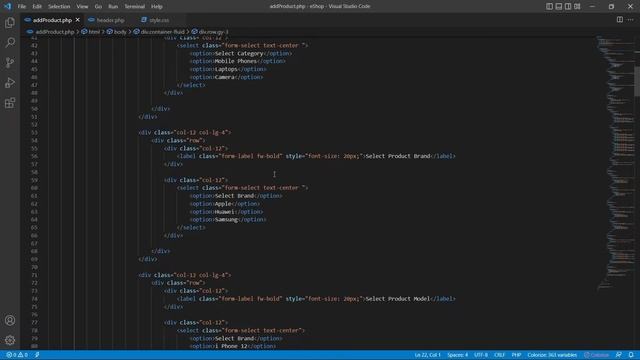The width and height of the screenshot is (640, 360).
Task: Click the 'Camera' option text
Action: (224, 77)
